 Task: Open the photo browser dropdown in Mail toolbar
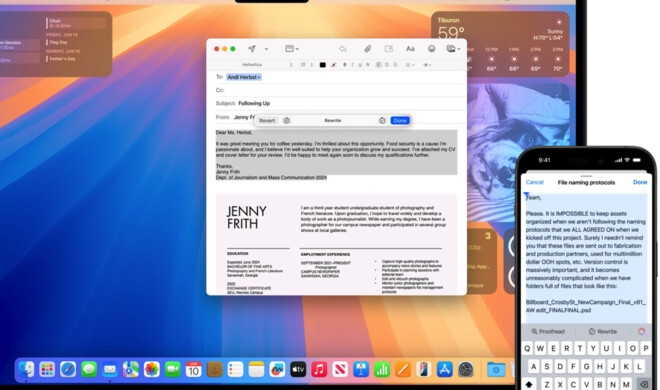point(453,49)
